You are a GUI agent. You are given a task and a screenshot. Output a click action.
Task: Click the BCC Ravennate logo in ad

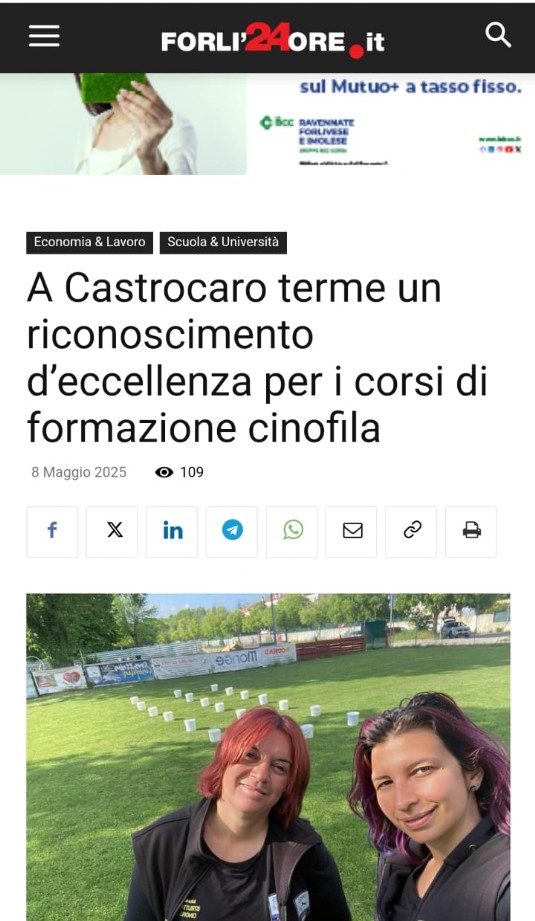[x=307, y=132]
